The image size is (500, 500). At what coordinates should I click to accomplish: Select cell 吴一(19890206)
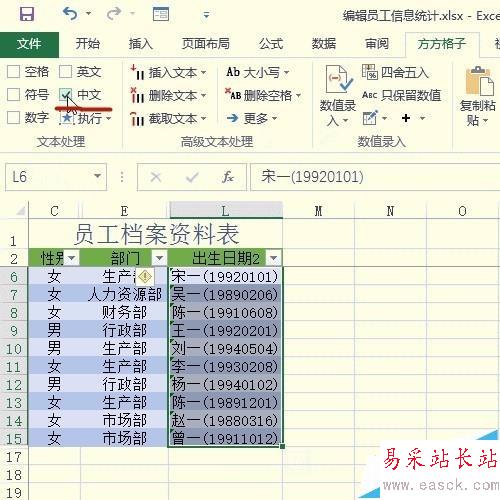[x=225, y=295]
